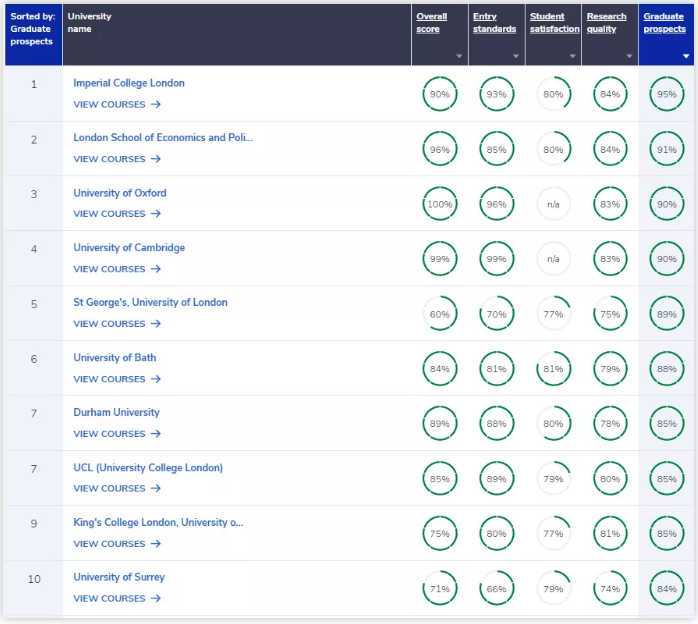Image resolution: width=698 pixels, height=624 pixels.
Task: Click King's College 81% research quality circle
Action: [610, 533]
